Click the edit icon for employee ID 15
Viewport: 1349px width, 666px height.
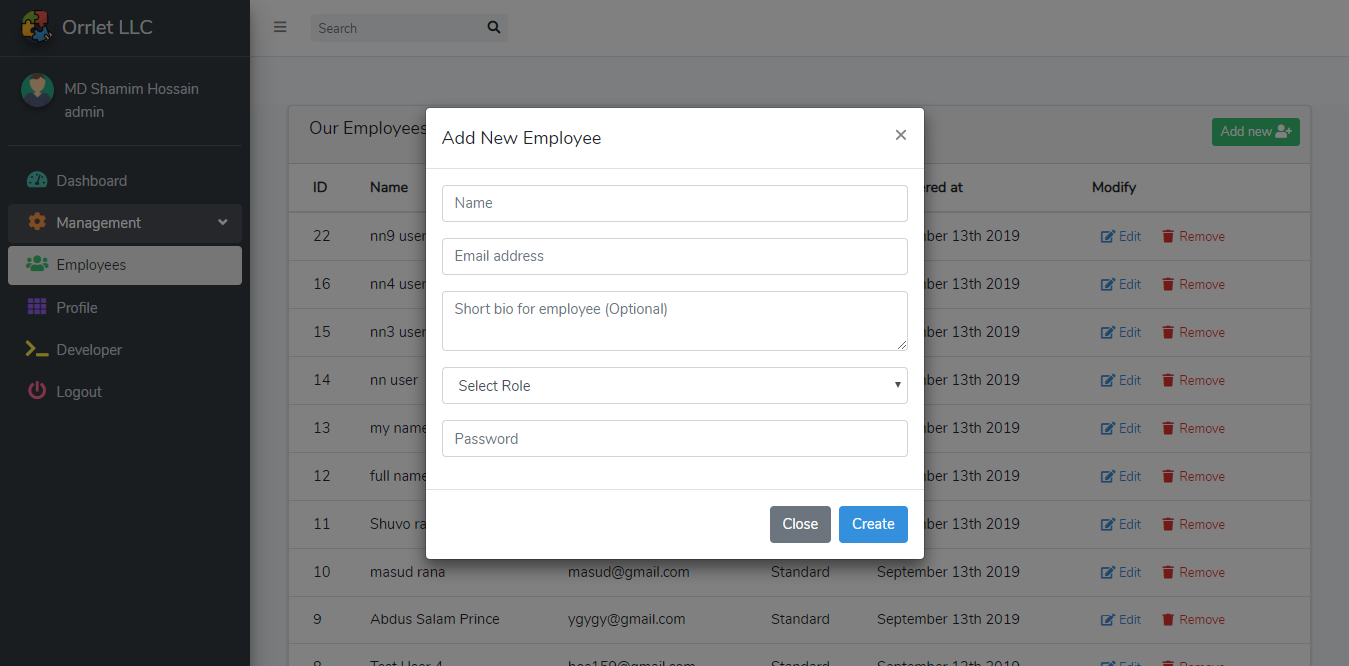click(x=1107, y=333)
